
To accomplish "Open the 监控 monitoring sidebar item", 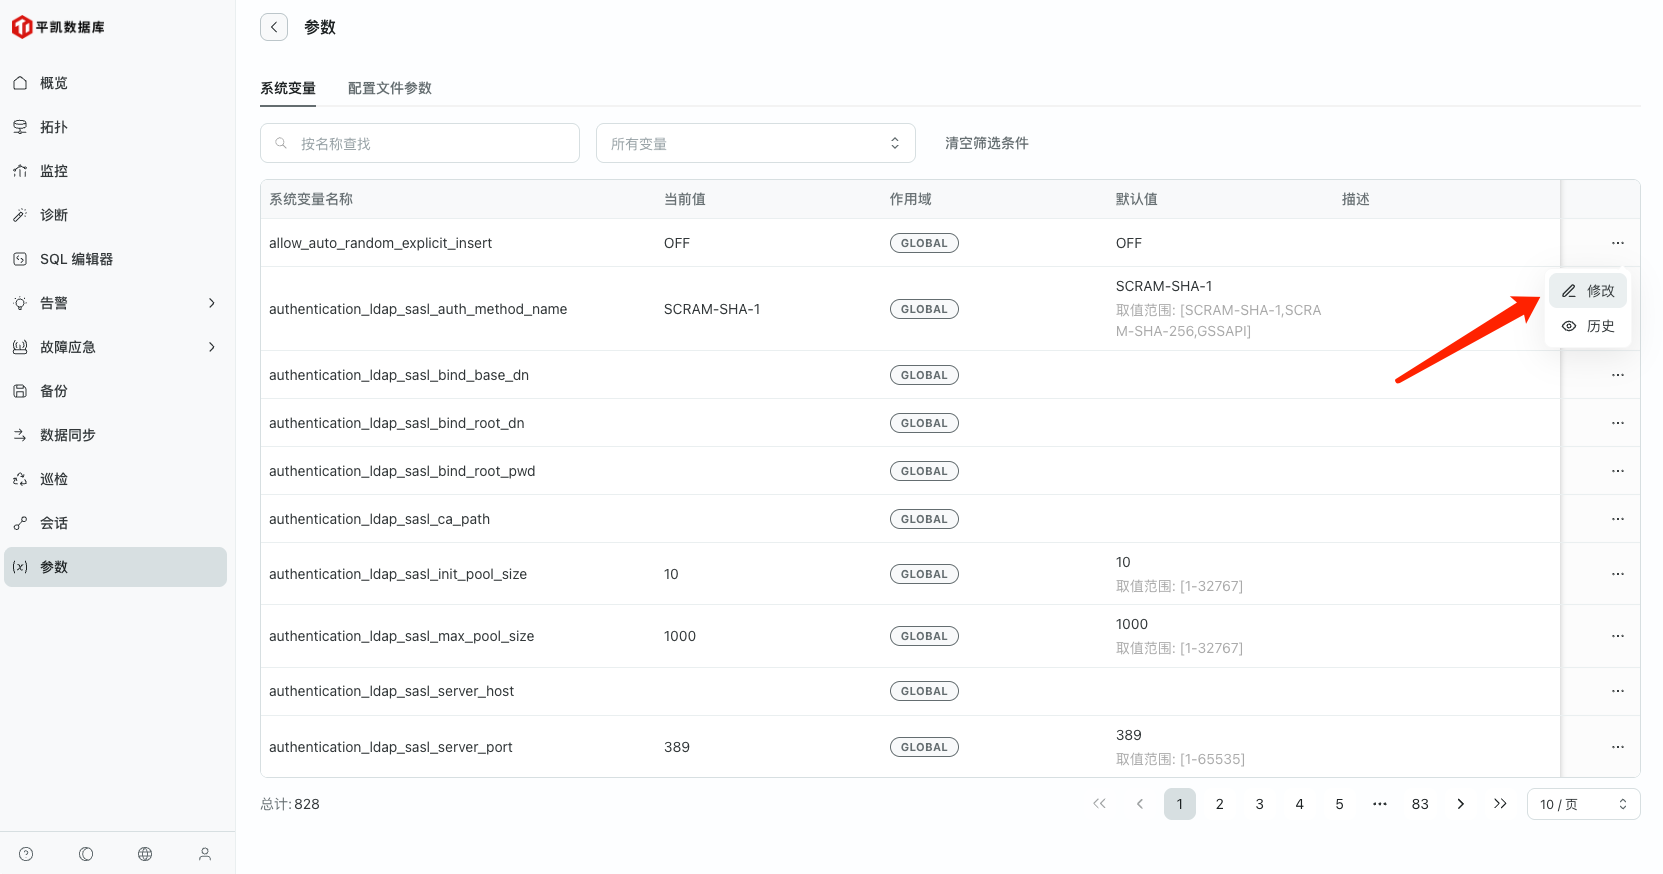I will tap(54, 171).
